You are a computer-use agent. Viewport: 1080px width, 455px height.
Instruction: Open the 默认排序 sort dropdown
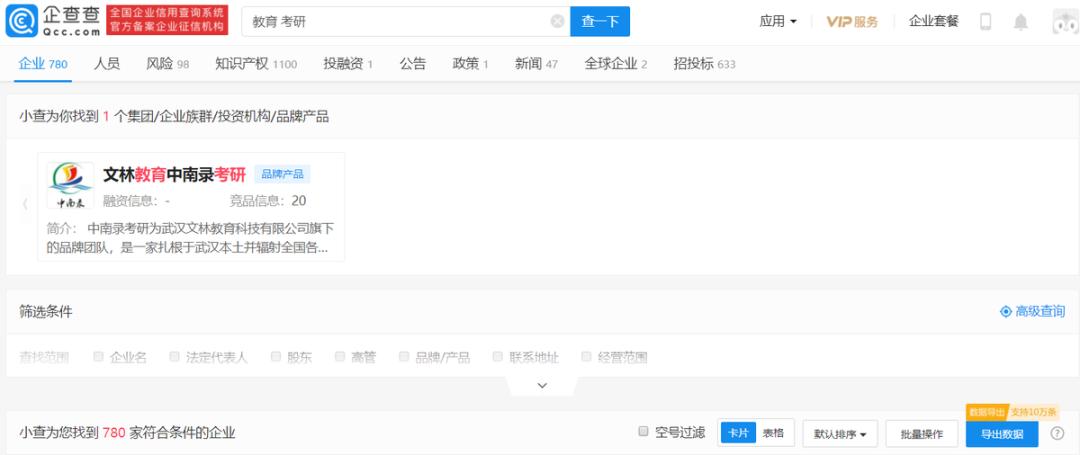840,433
